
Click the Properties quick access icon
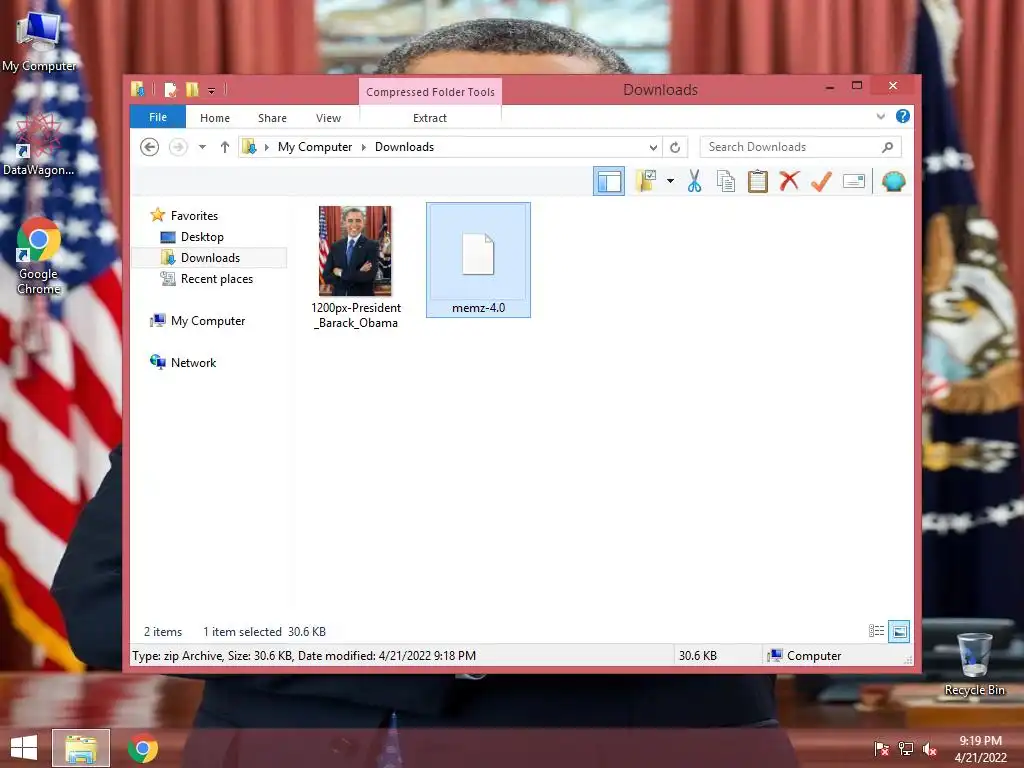click(170, 89)
